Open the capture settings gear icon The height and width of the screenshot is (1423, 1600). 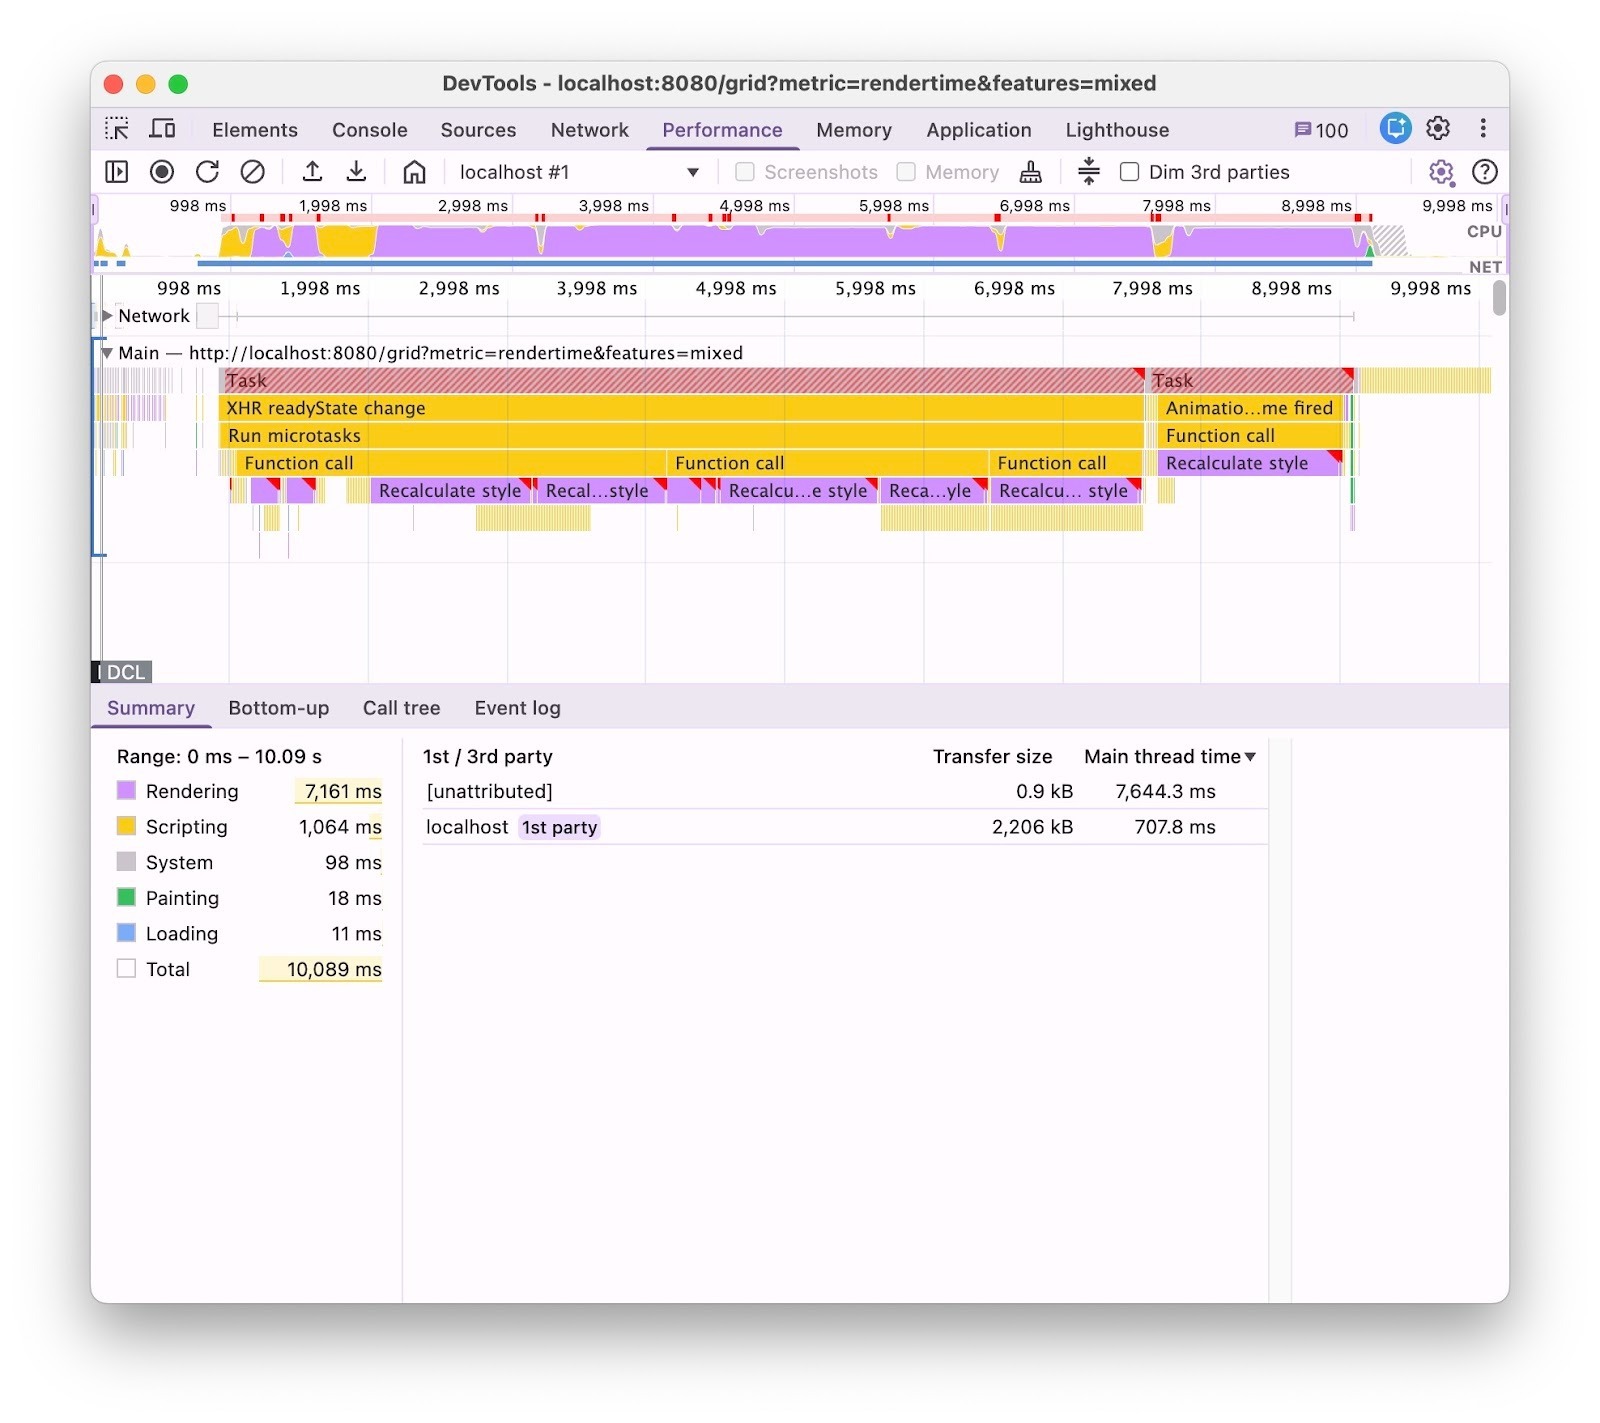coord(1440,172)
